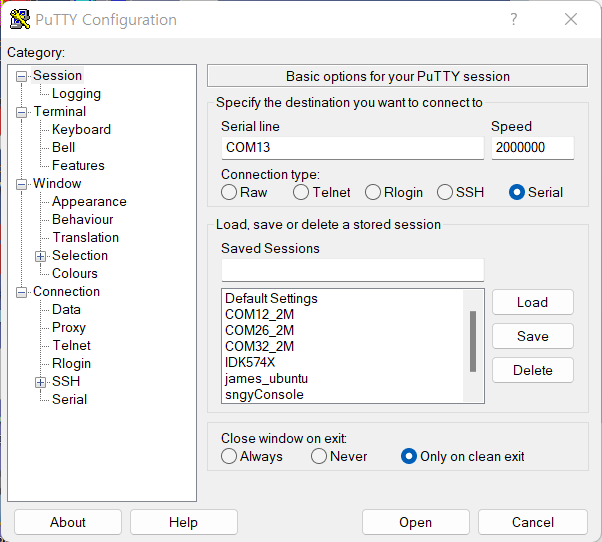Click the Help button
The image size is (602, 542).
pos(184,522)
